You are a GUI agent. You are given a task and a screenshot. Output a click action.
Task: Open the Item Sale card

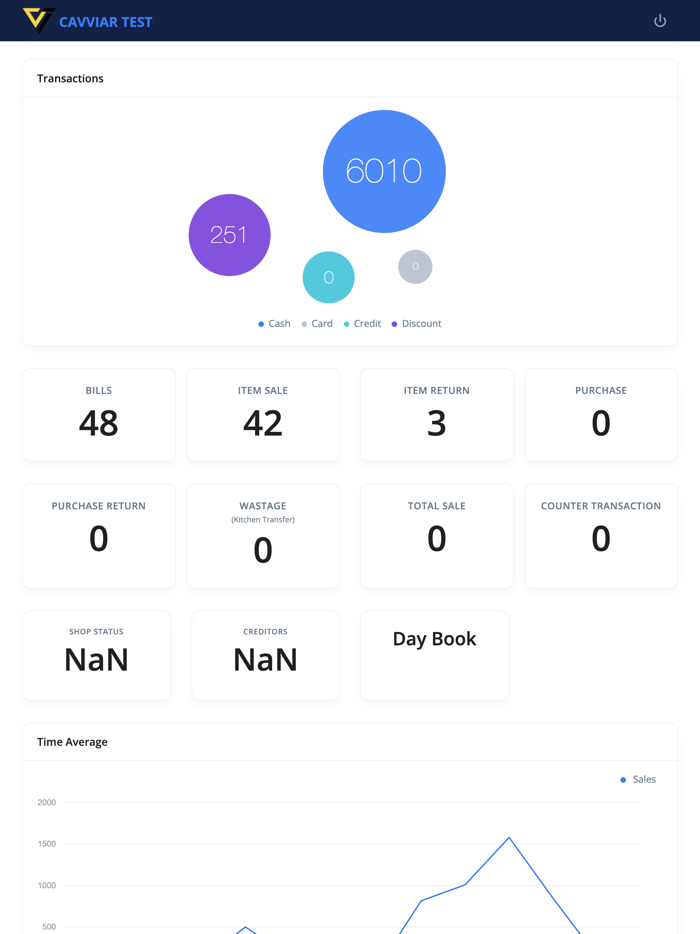(x=263, y=414)
